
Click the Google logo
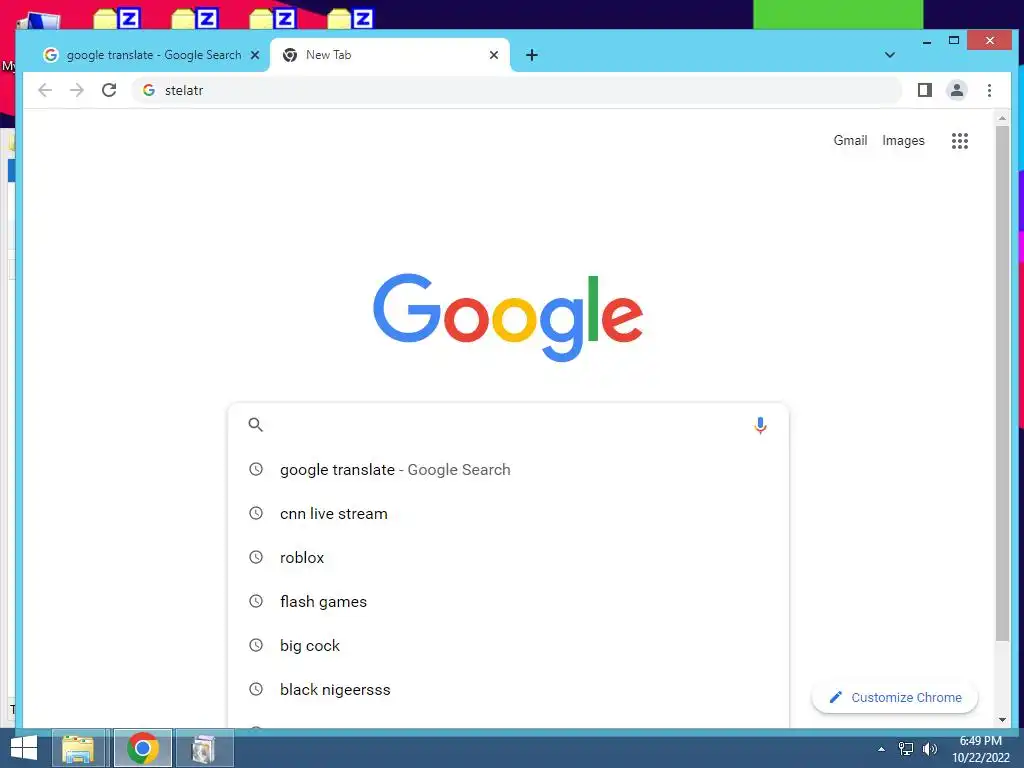click(x=508, y=317)
